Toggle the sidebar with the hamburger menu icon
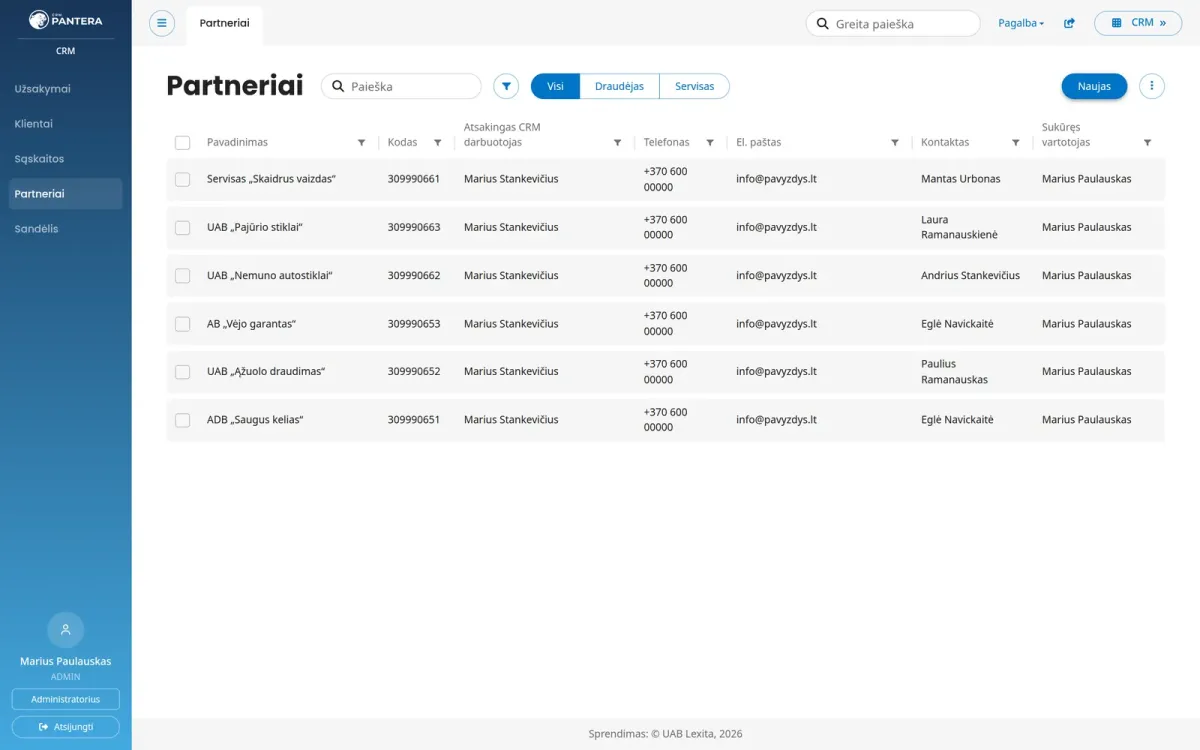 click(162, 23)
